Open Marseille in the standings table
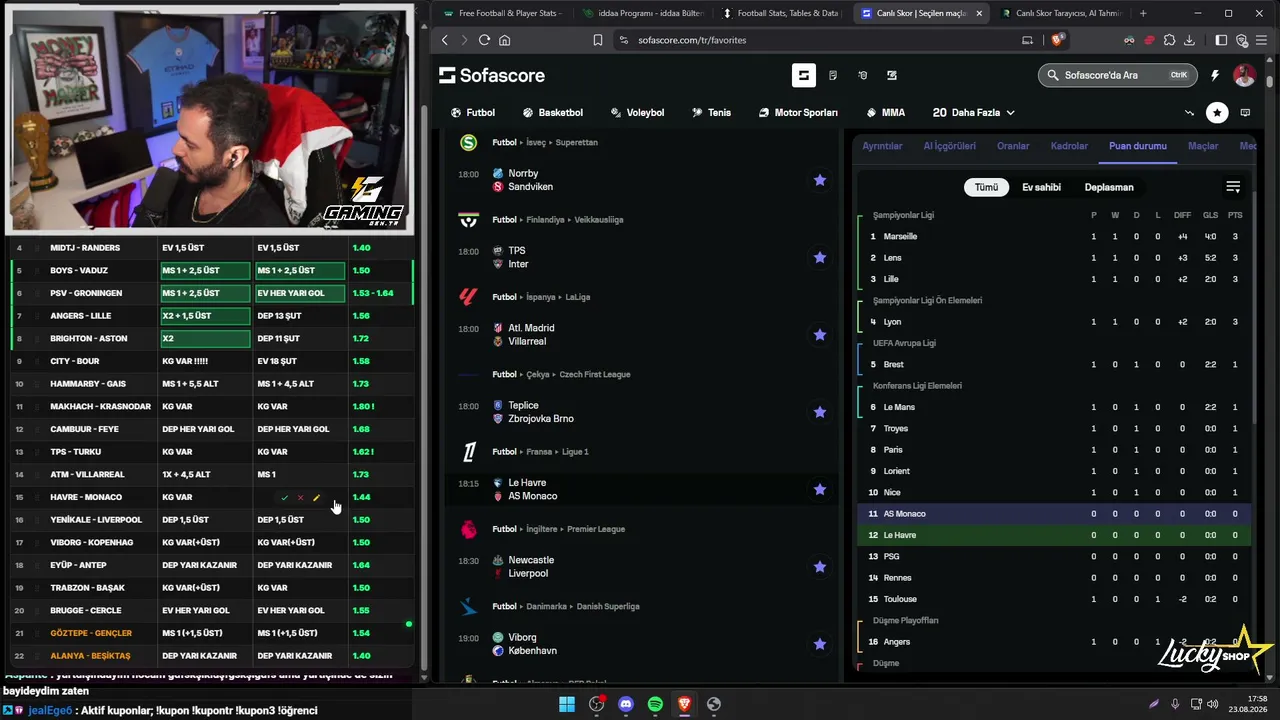Viewport: 1280px width, 720px height. [900, 236]
